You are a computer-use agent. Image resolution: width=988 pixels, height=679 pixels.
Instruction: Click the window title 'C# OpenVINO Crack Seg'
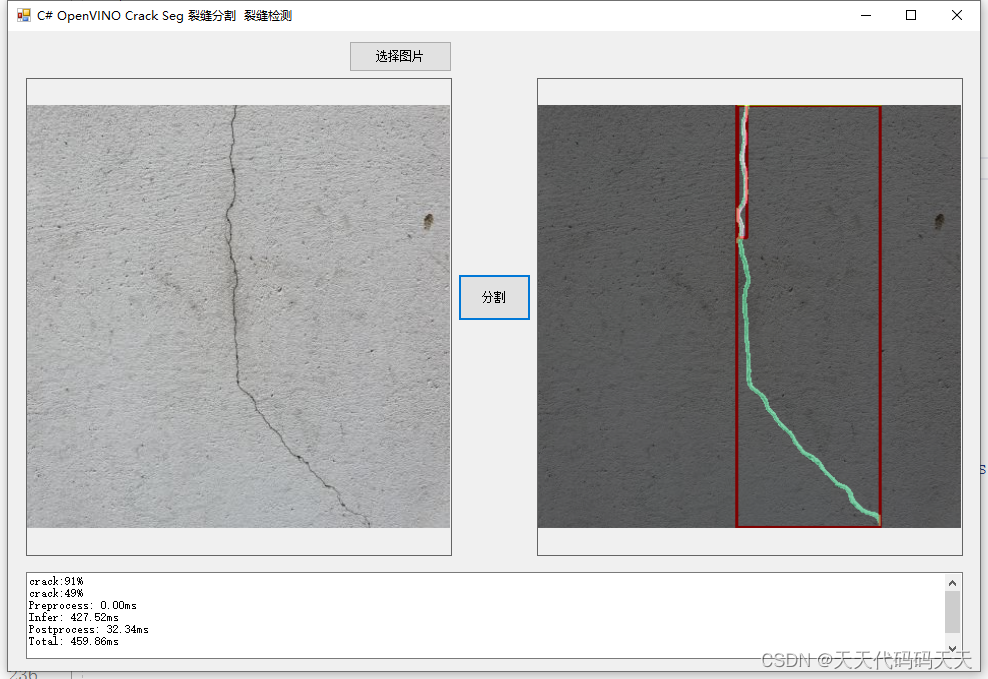[110, 16]
